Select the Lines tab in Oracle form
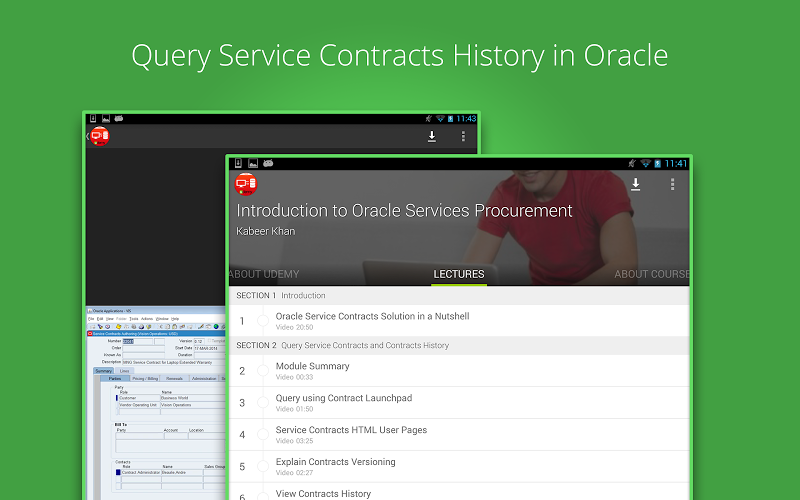The image size is (800, 500). click(x=124, y=371)
